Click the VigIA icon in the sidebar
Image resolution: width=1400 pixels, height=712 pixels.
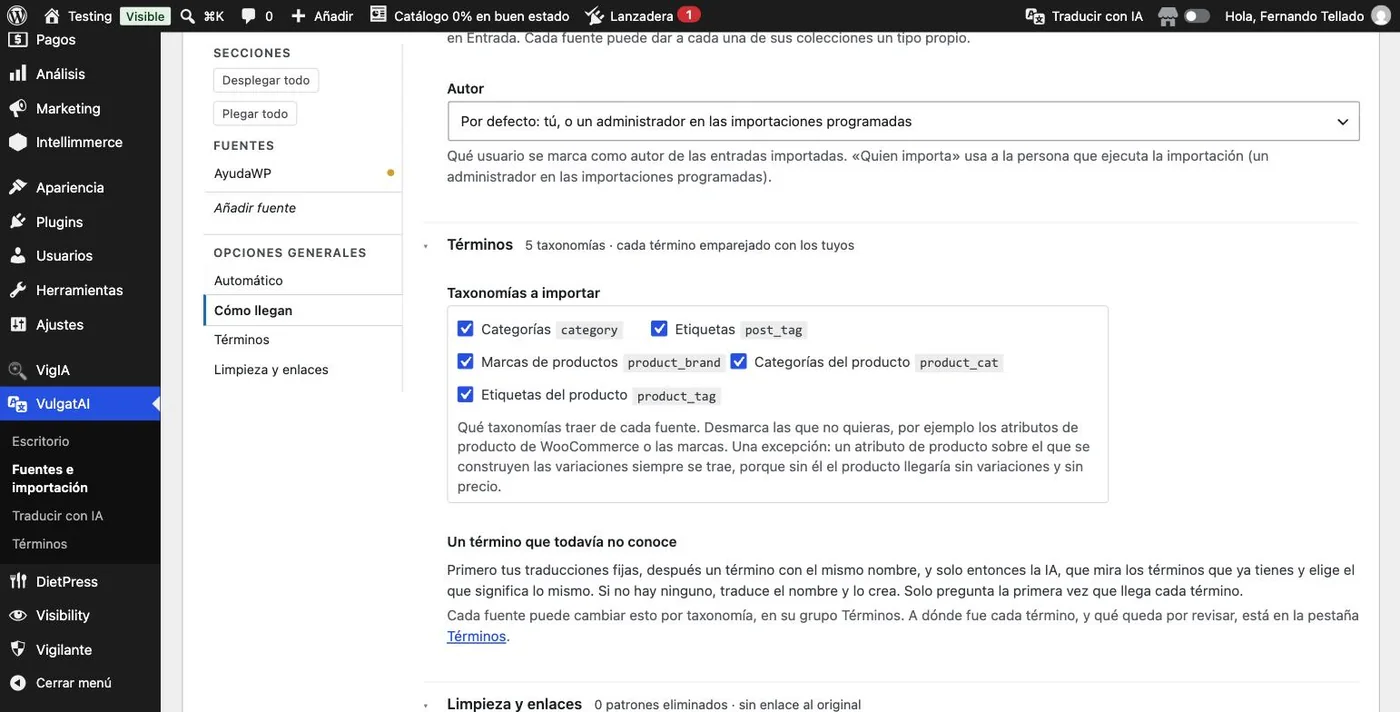click(17, 370)
